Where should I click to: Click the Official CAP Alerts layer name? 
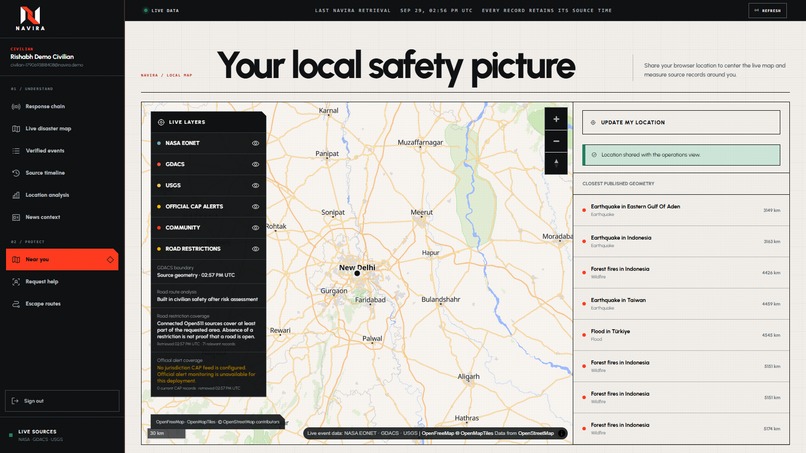pos(194,207)
